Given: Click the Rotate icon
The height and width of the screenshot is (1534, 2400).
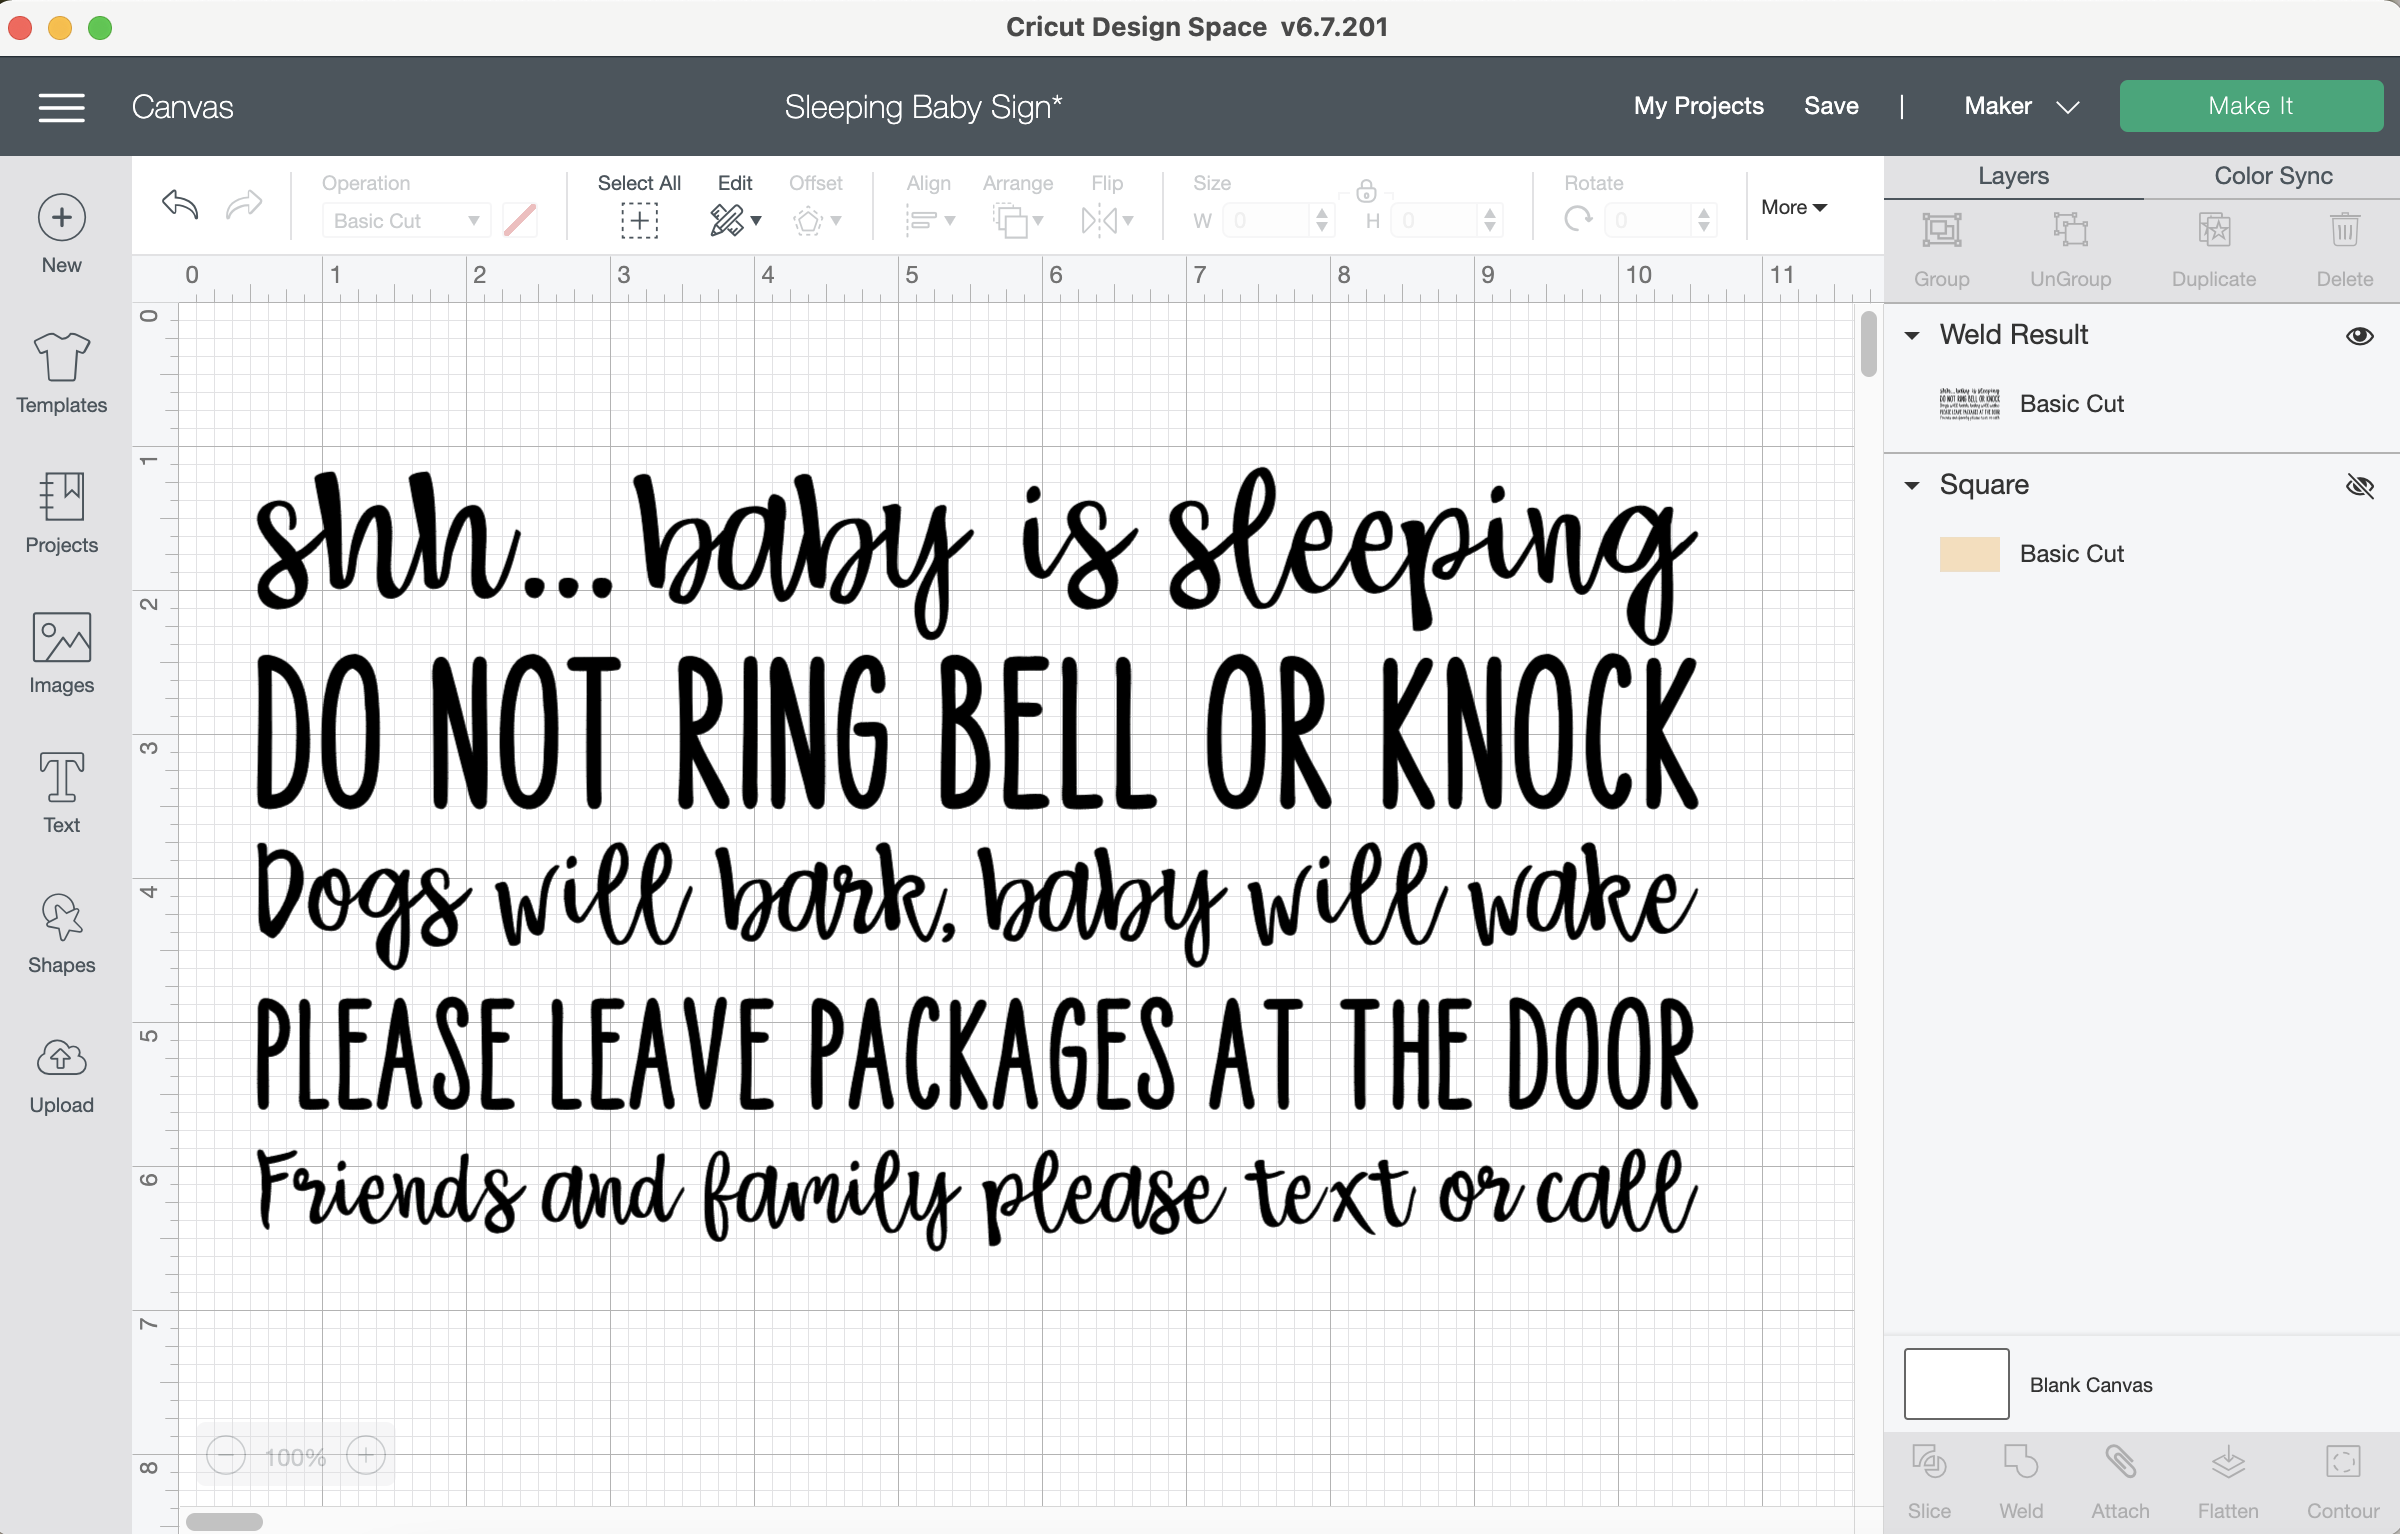Looking at the screenshot, I should (1578, 219).
